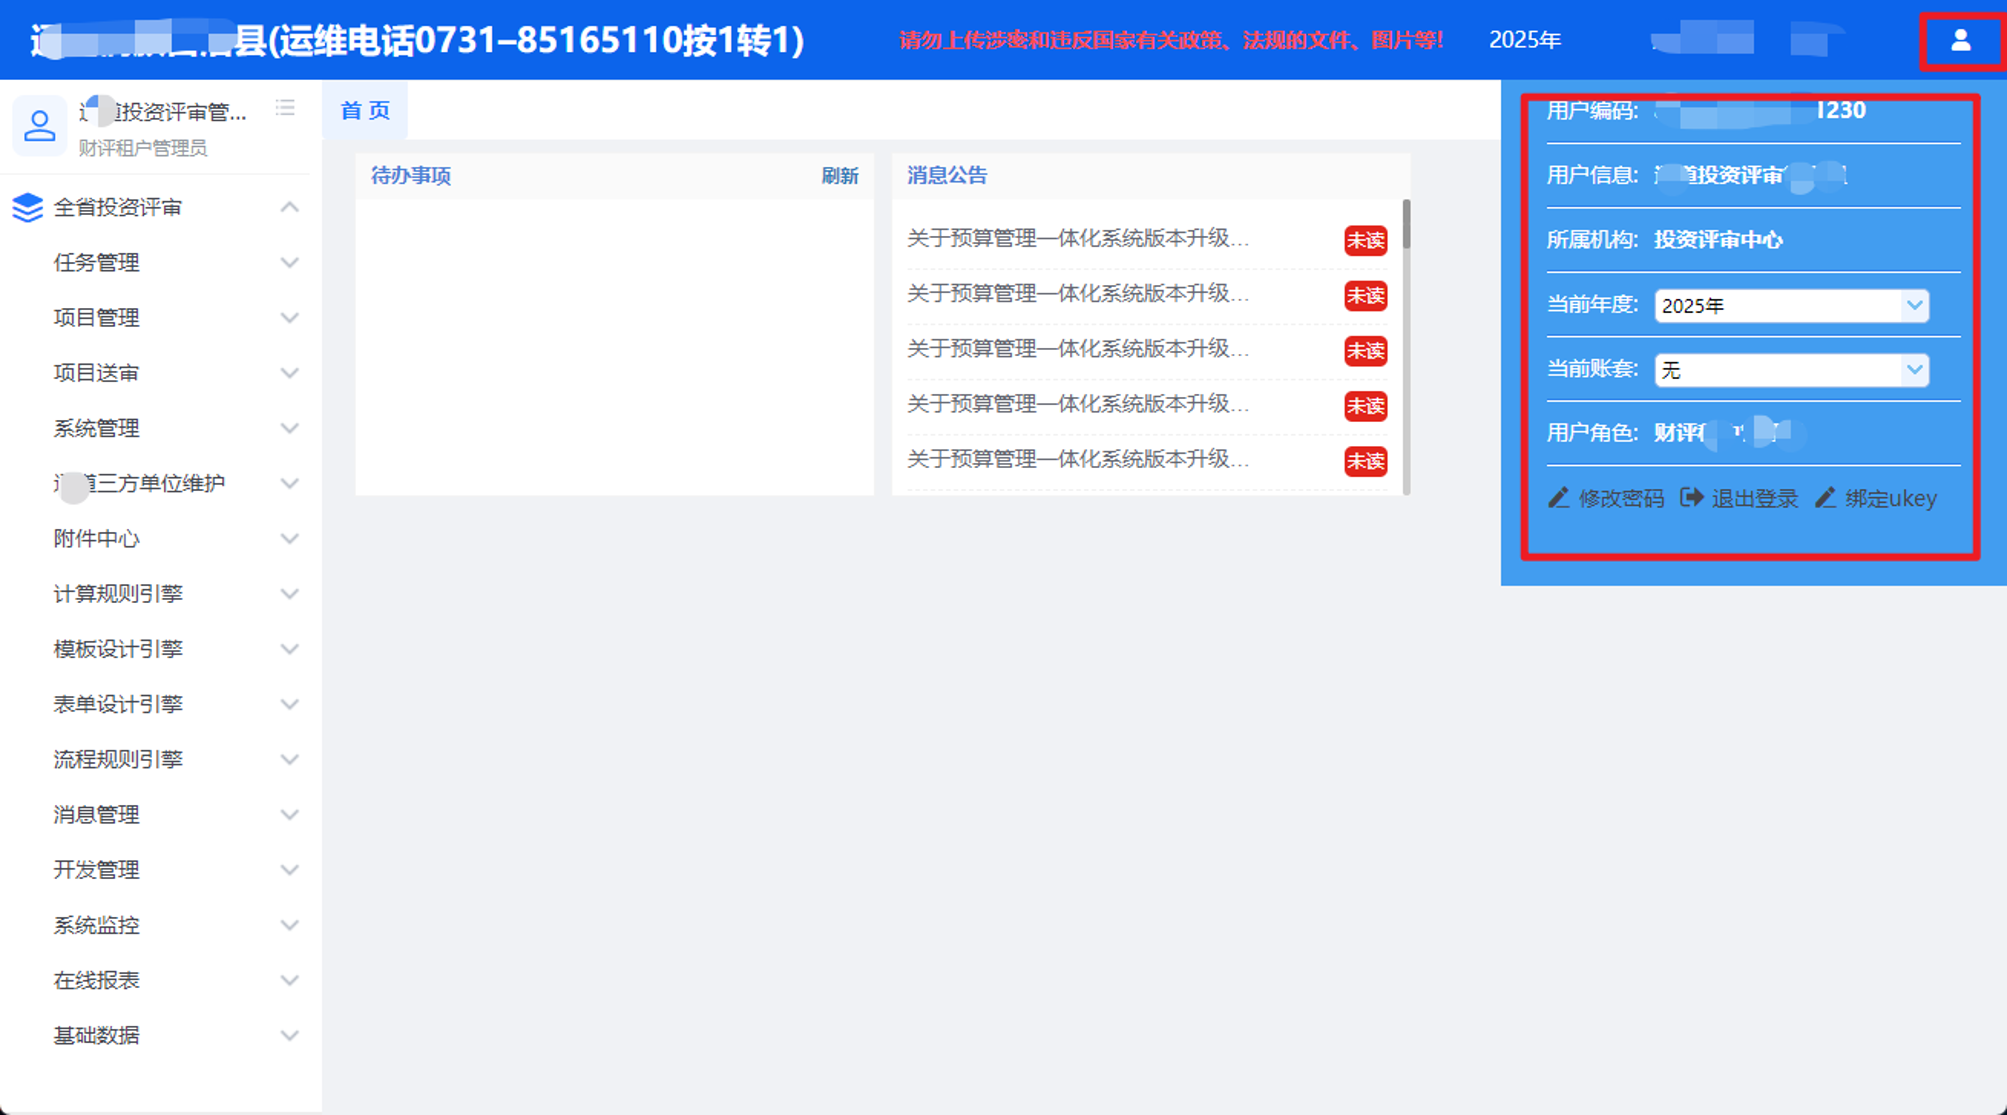
Task: Click the 2025年 label in the header
Action: coord(1524,40)
